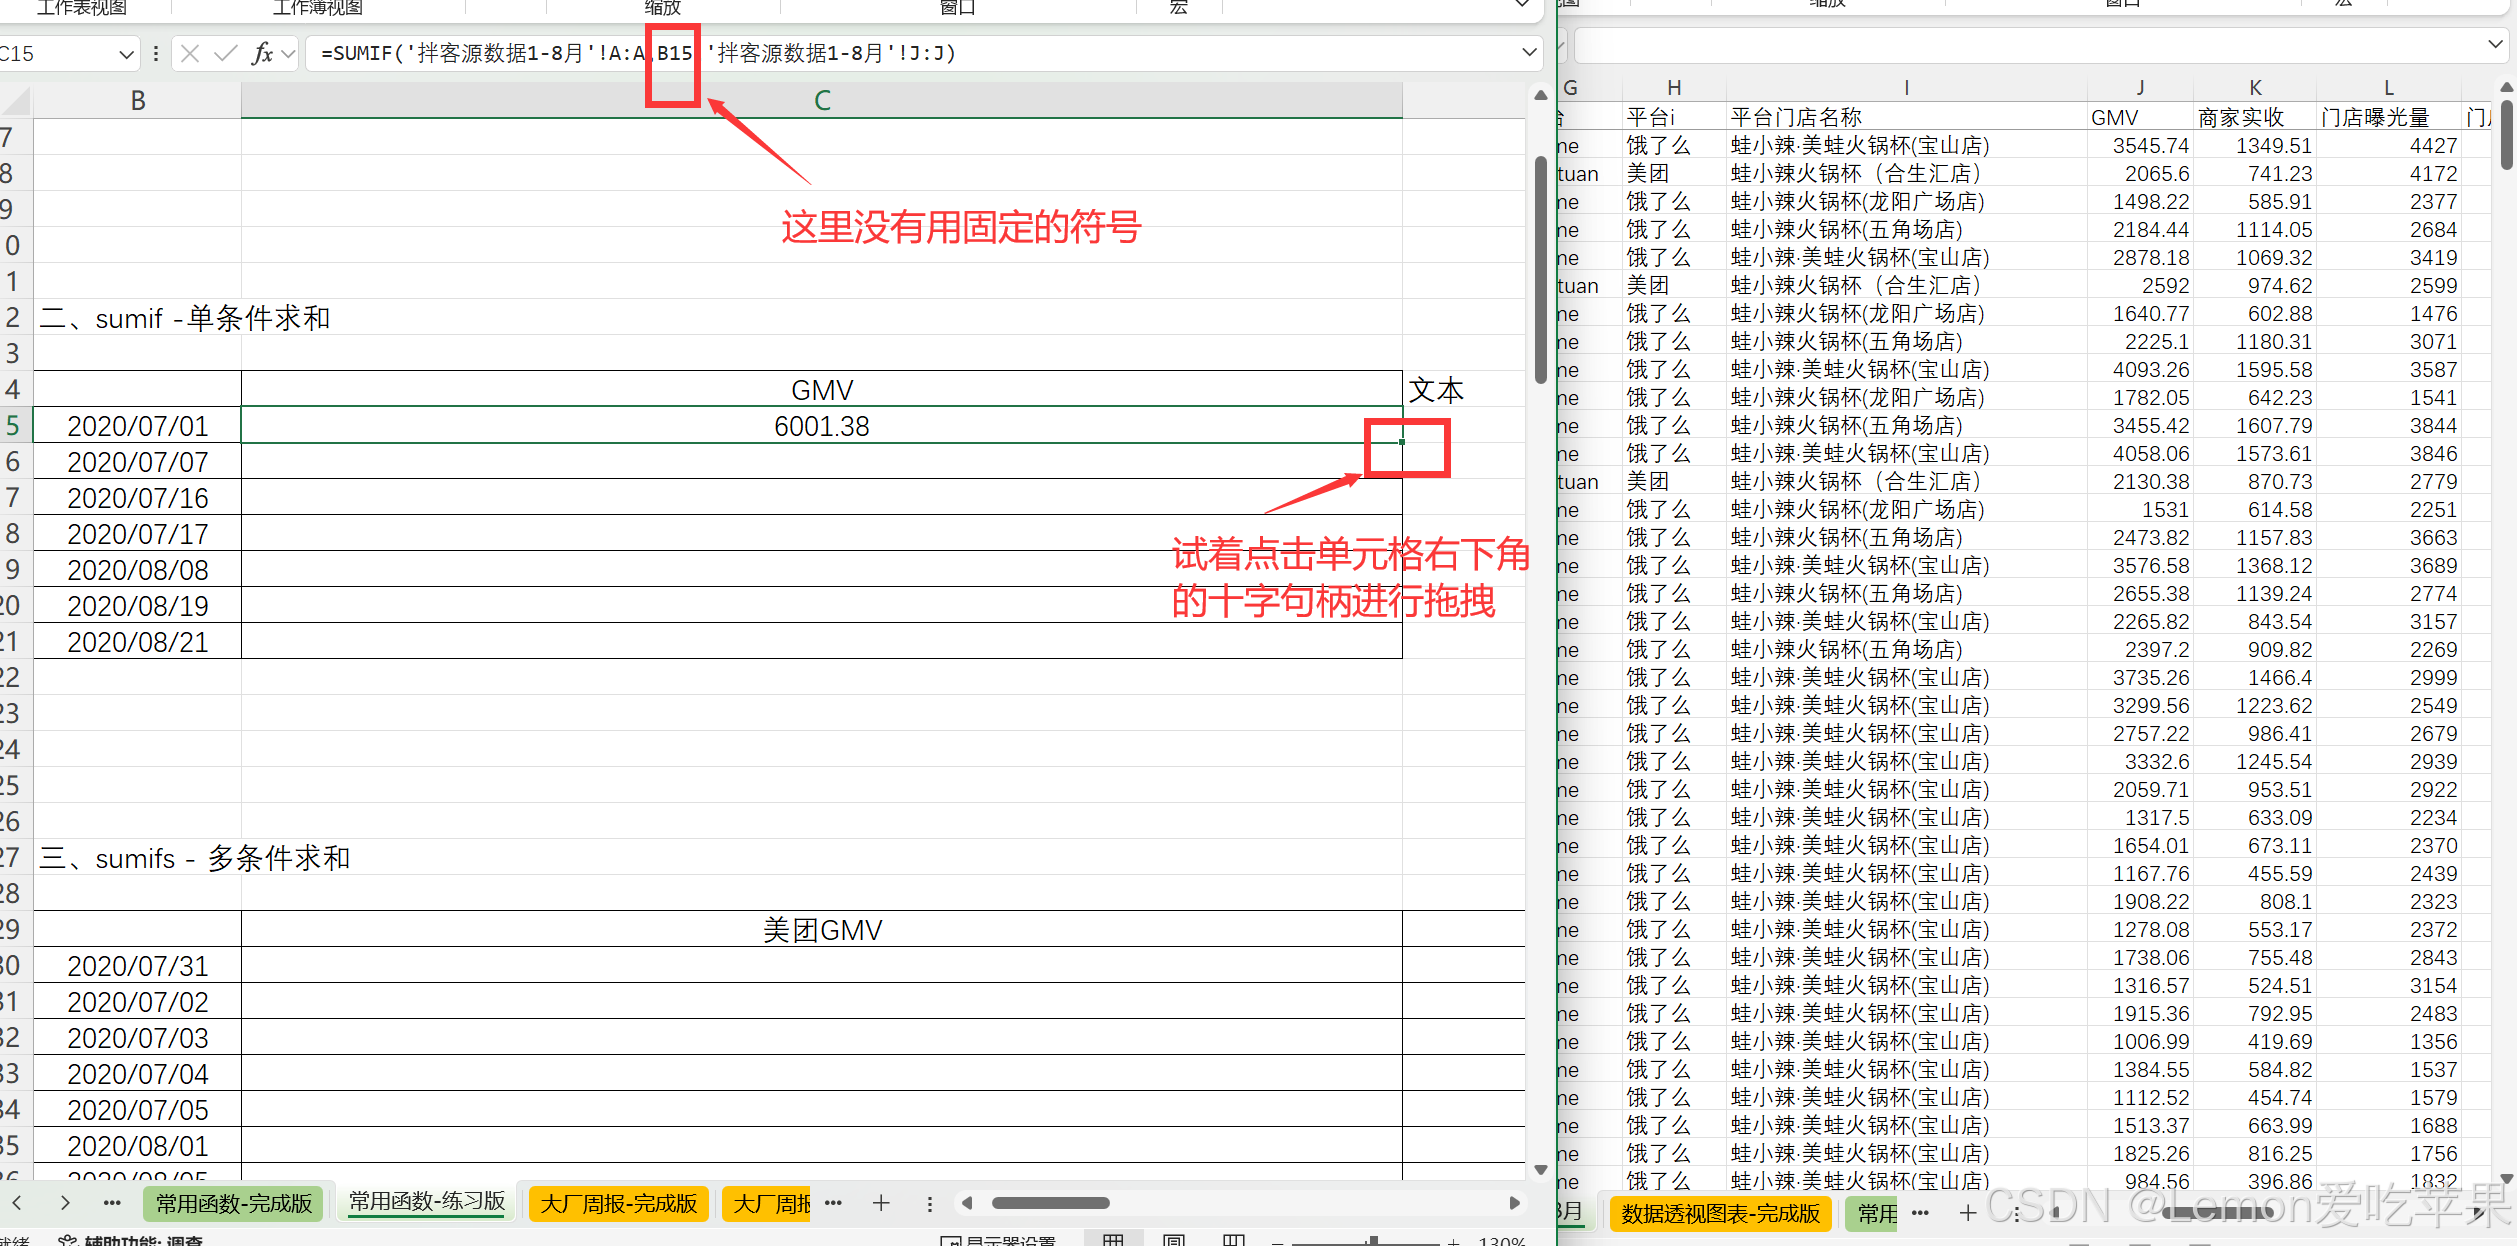Select the 2020/08/21 date cell
This screenshot has width=2517, height=1246.
138,642
